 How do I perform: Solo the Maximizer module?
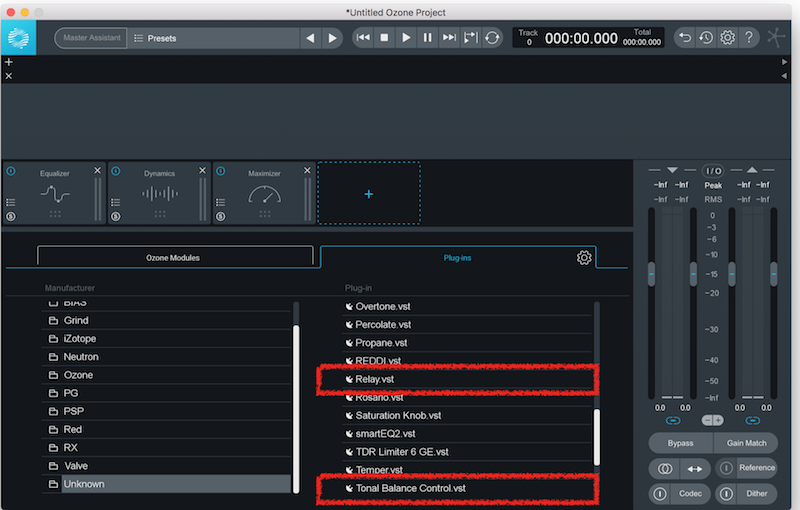(x=220, y=217)
